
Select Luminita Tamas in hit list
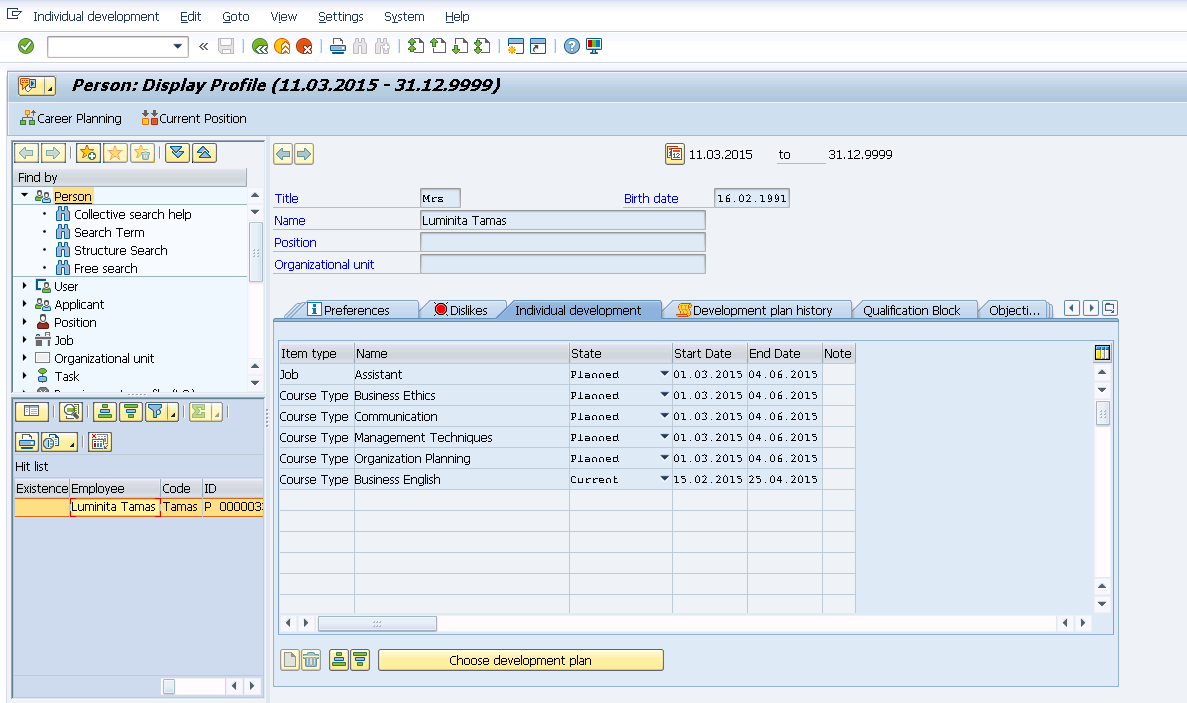tap(114, 507)
